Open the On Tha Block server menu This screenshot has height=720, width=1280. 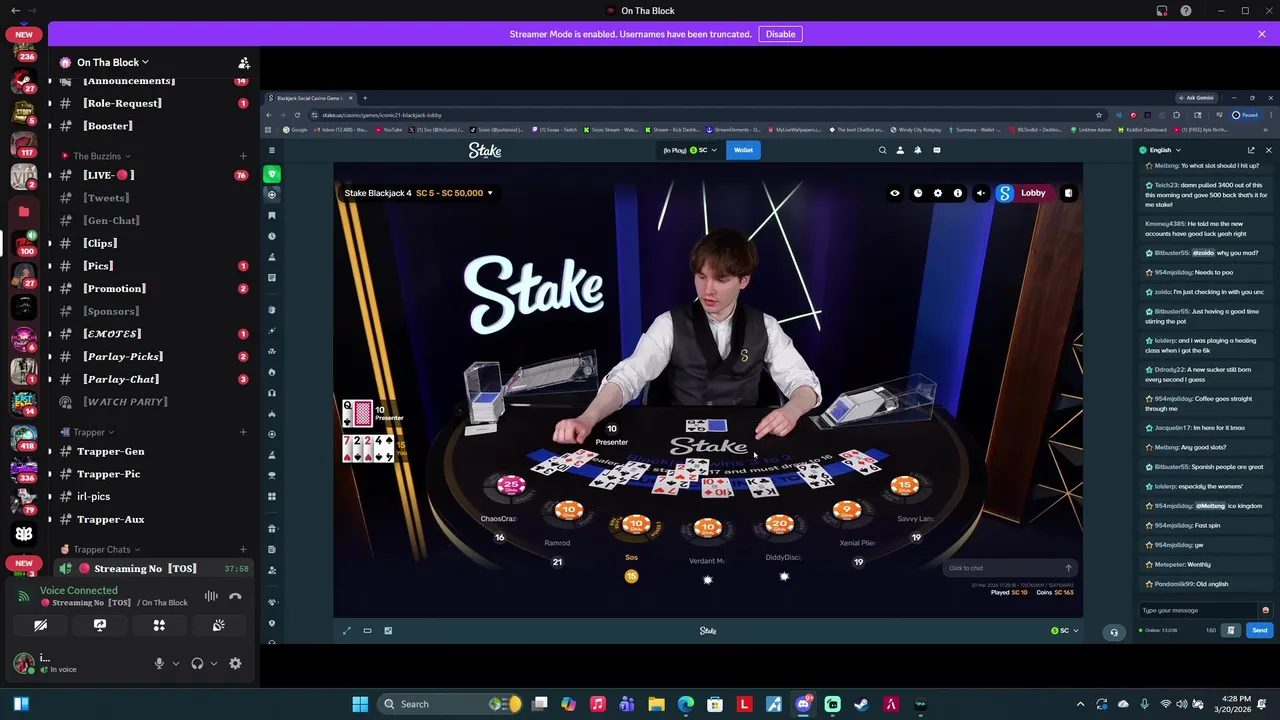(x=112, y=62)
